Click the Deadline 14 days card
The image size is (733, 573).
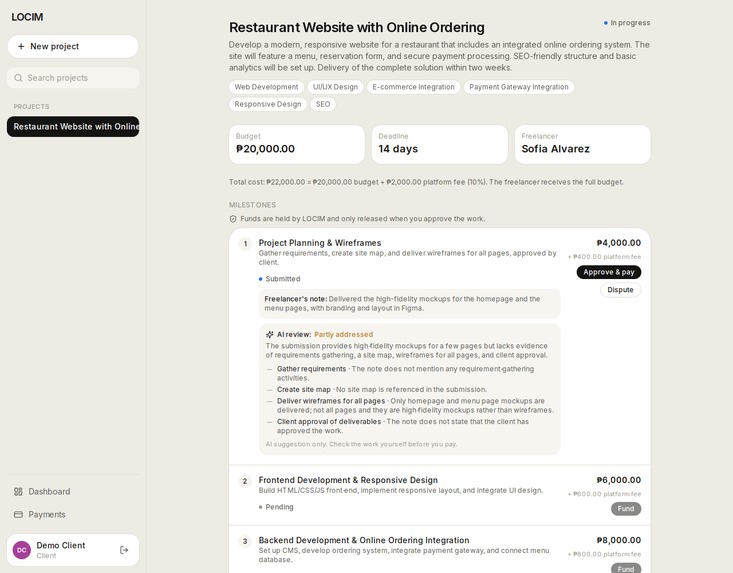pyautogui.click(x=439, y=144)
